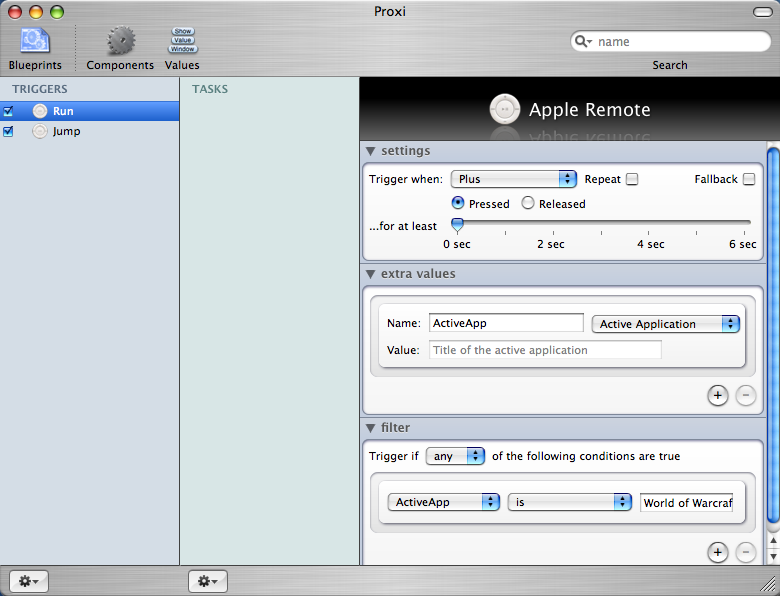Image resolution: width=780 pixels, height=596 pixels.
Task: Open the Blueprints toolbar icon
Action: pyautogui.click(x=35, y=40)
